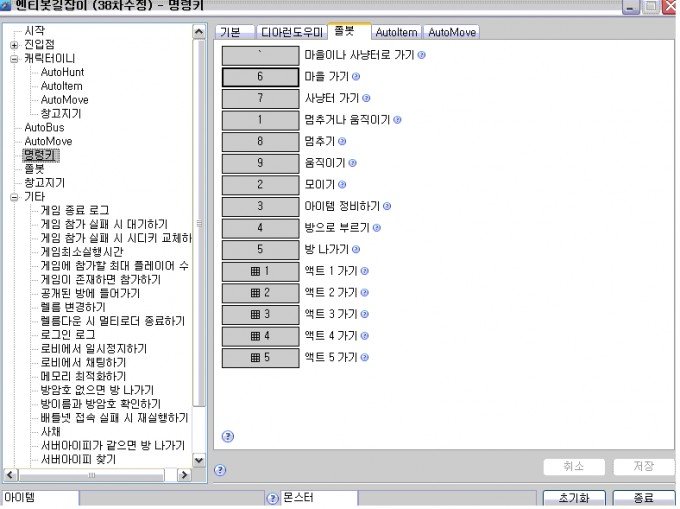The image size is (680, 509).
Task: Expand the 진입점 tree node
Action: [x=14, y=45]
